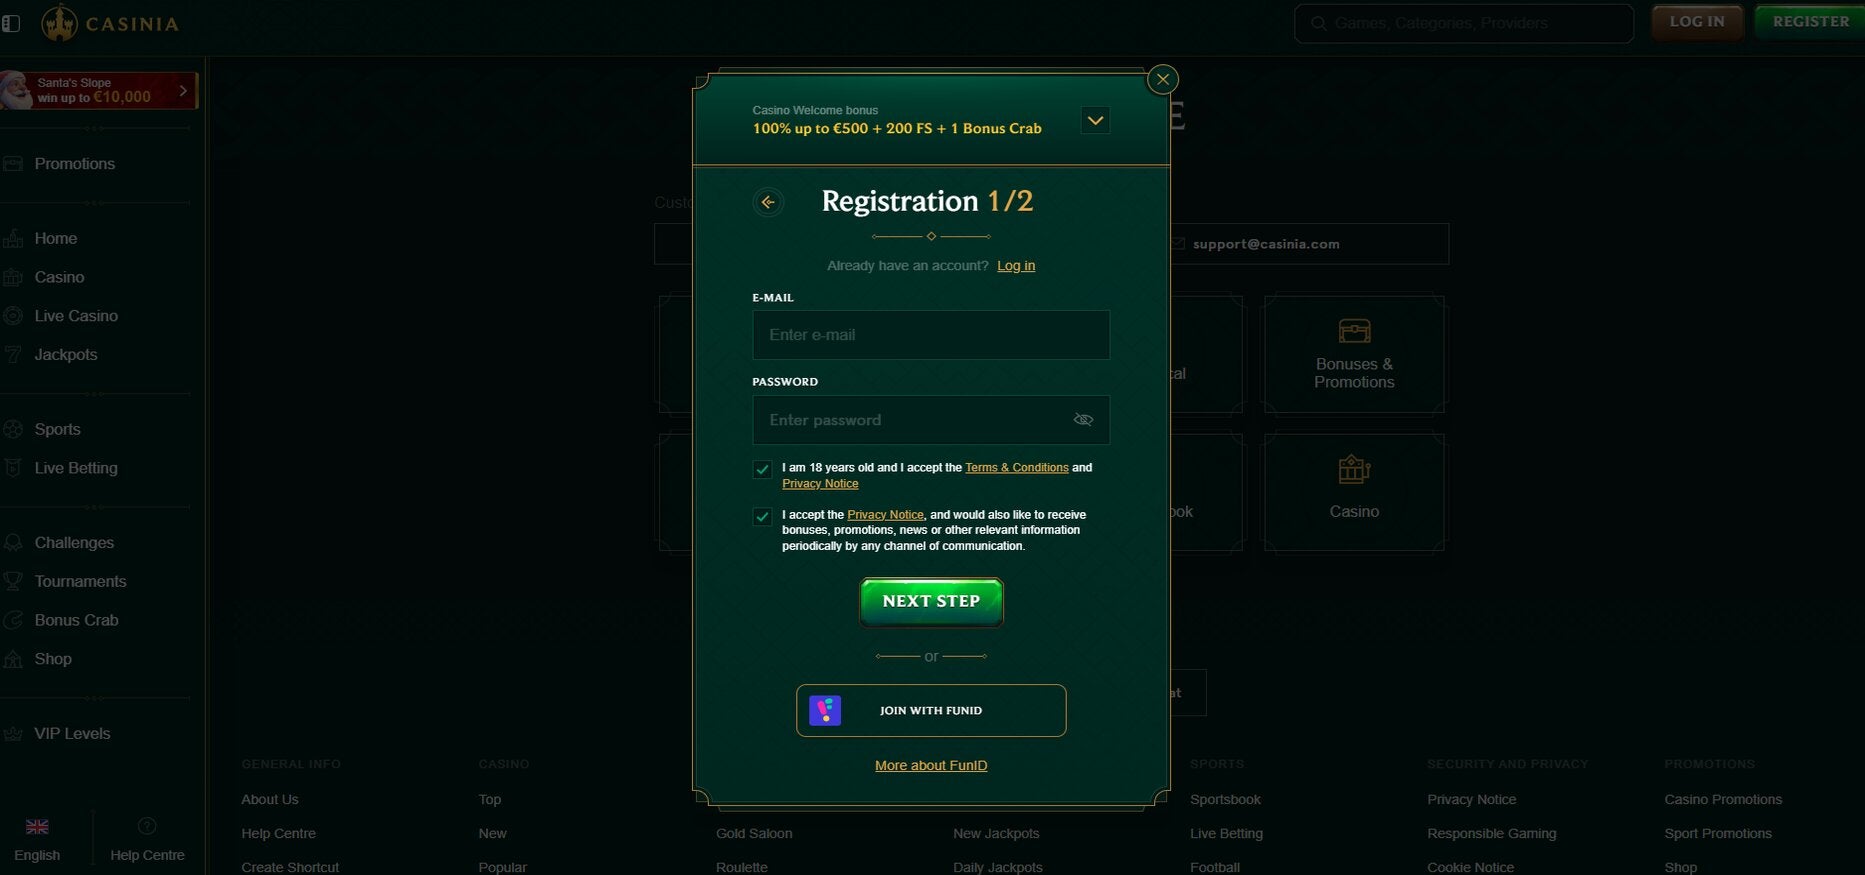
Task: Open Live Casino in the sidebar
Action: tap(76, 316)
